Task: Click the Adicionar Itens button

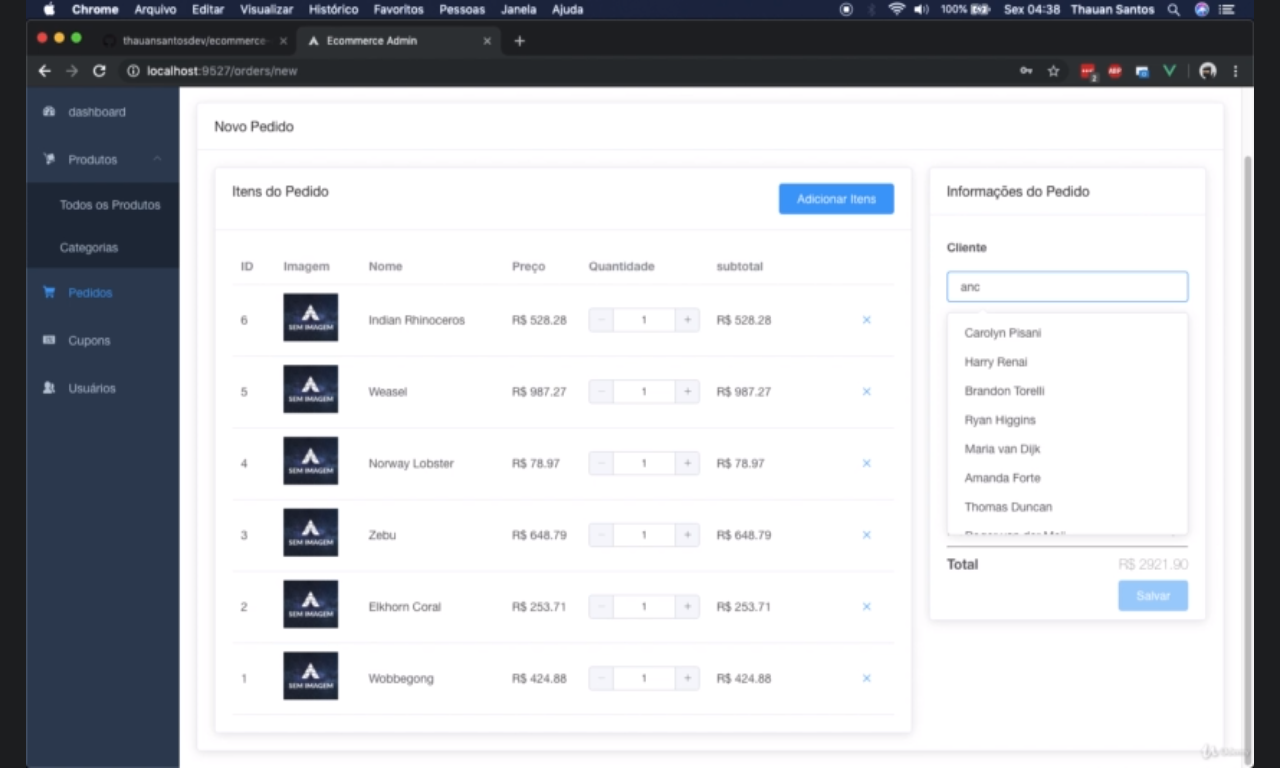Action: [x=836, y=199]
